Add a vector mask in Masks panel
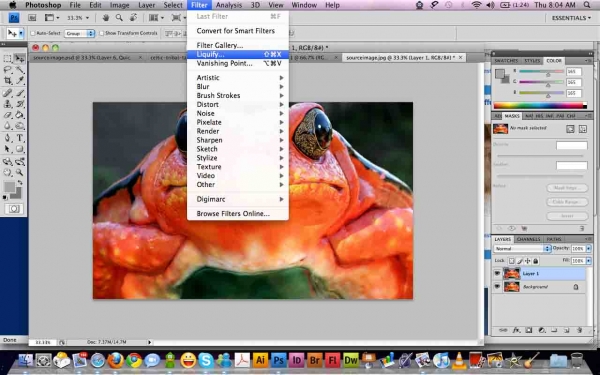600x375 pixels. point(582,129)
